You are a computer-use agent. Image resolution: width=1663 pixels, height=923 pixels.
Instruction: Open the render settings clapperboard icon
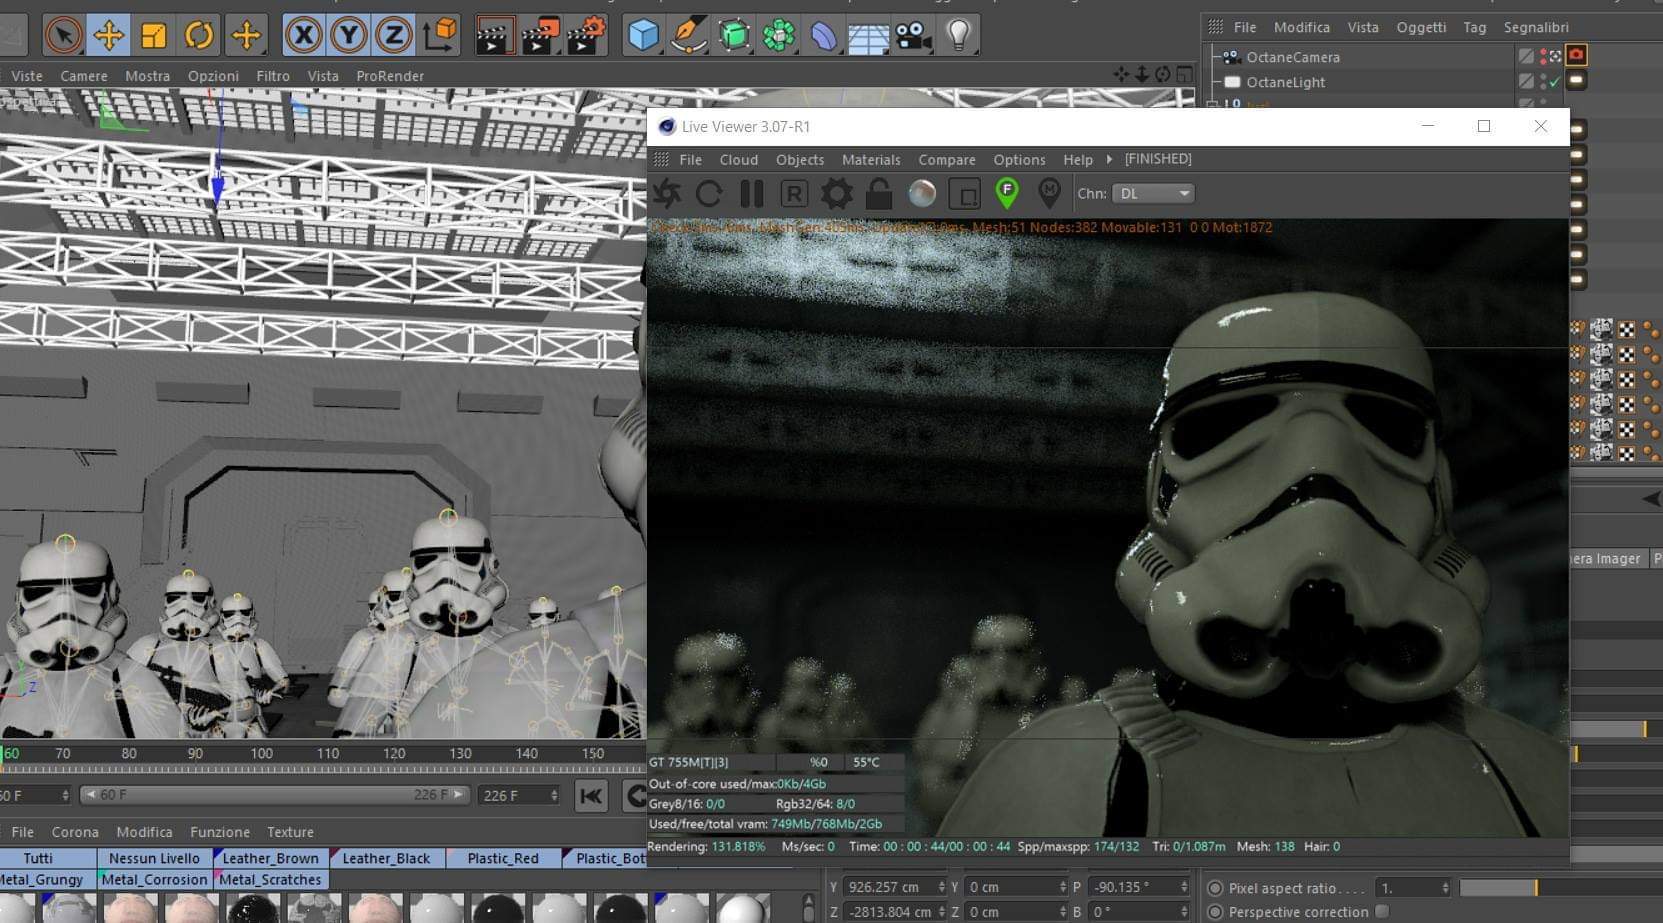point(585,35)
